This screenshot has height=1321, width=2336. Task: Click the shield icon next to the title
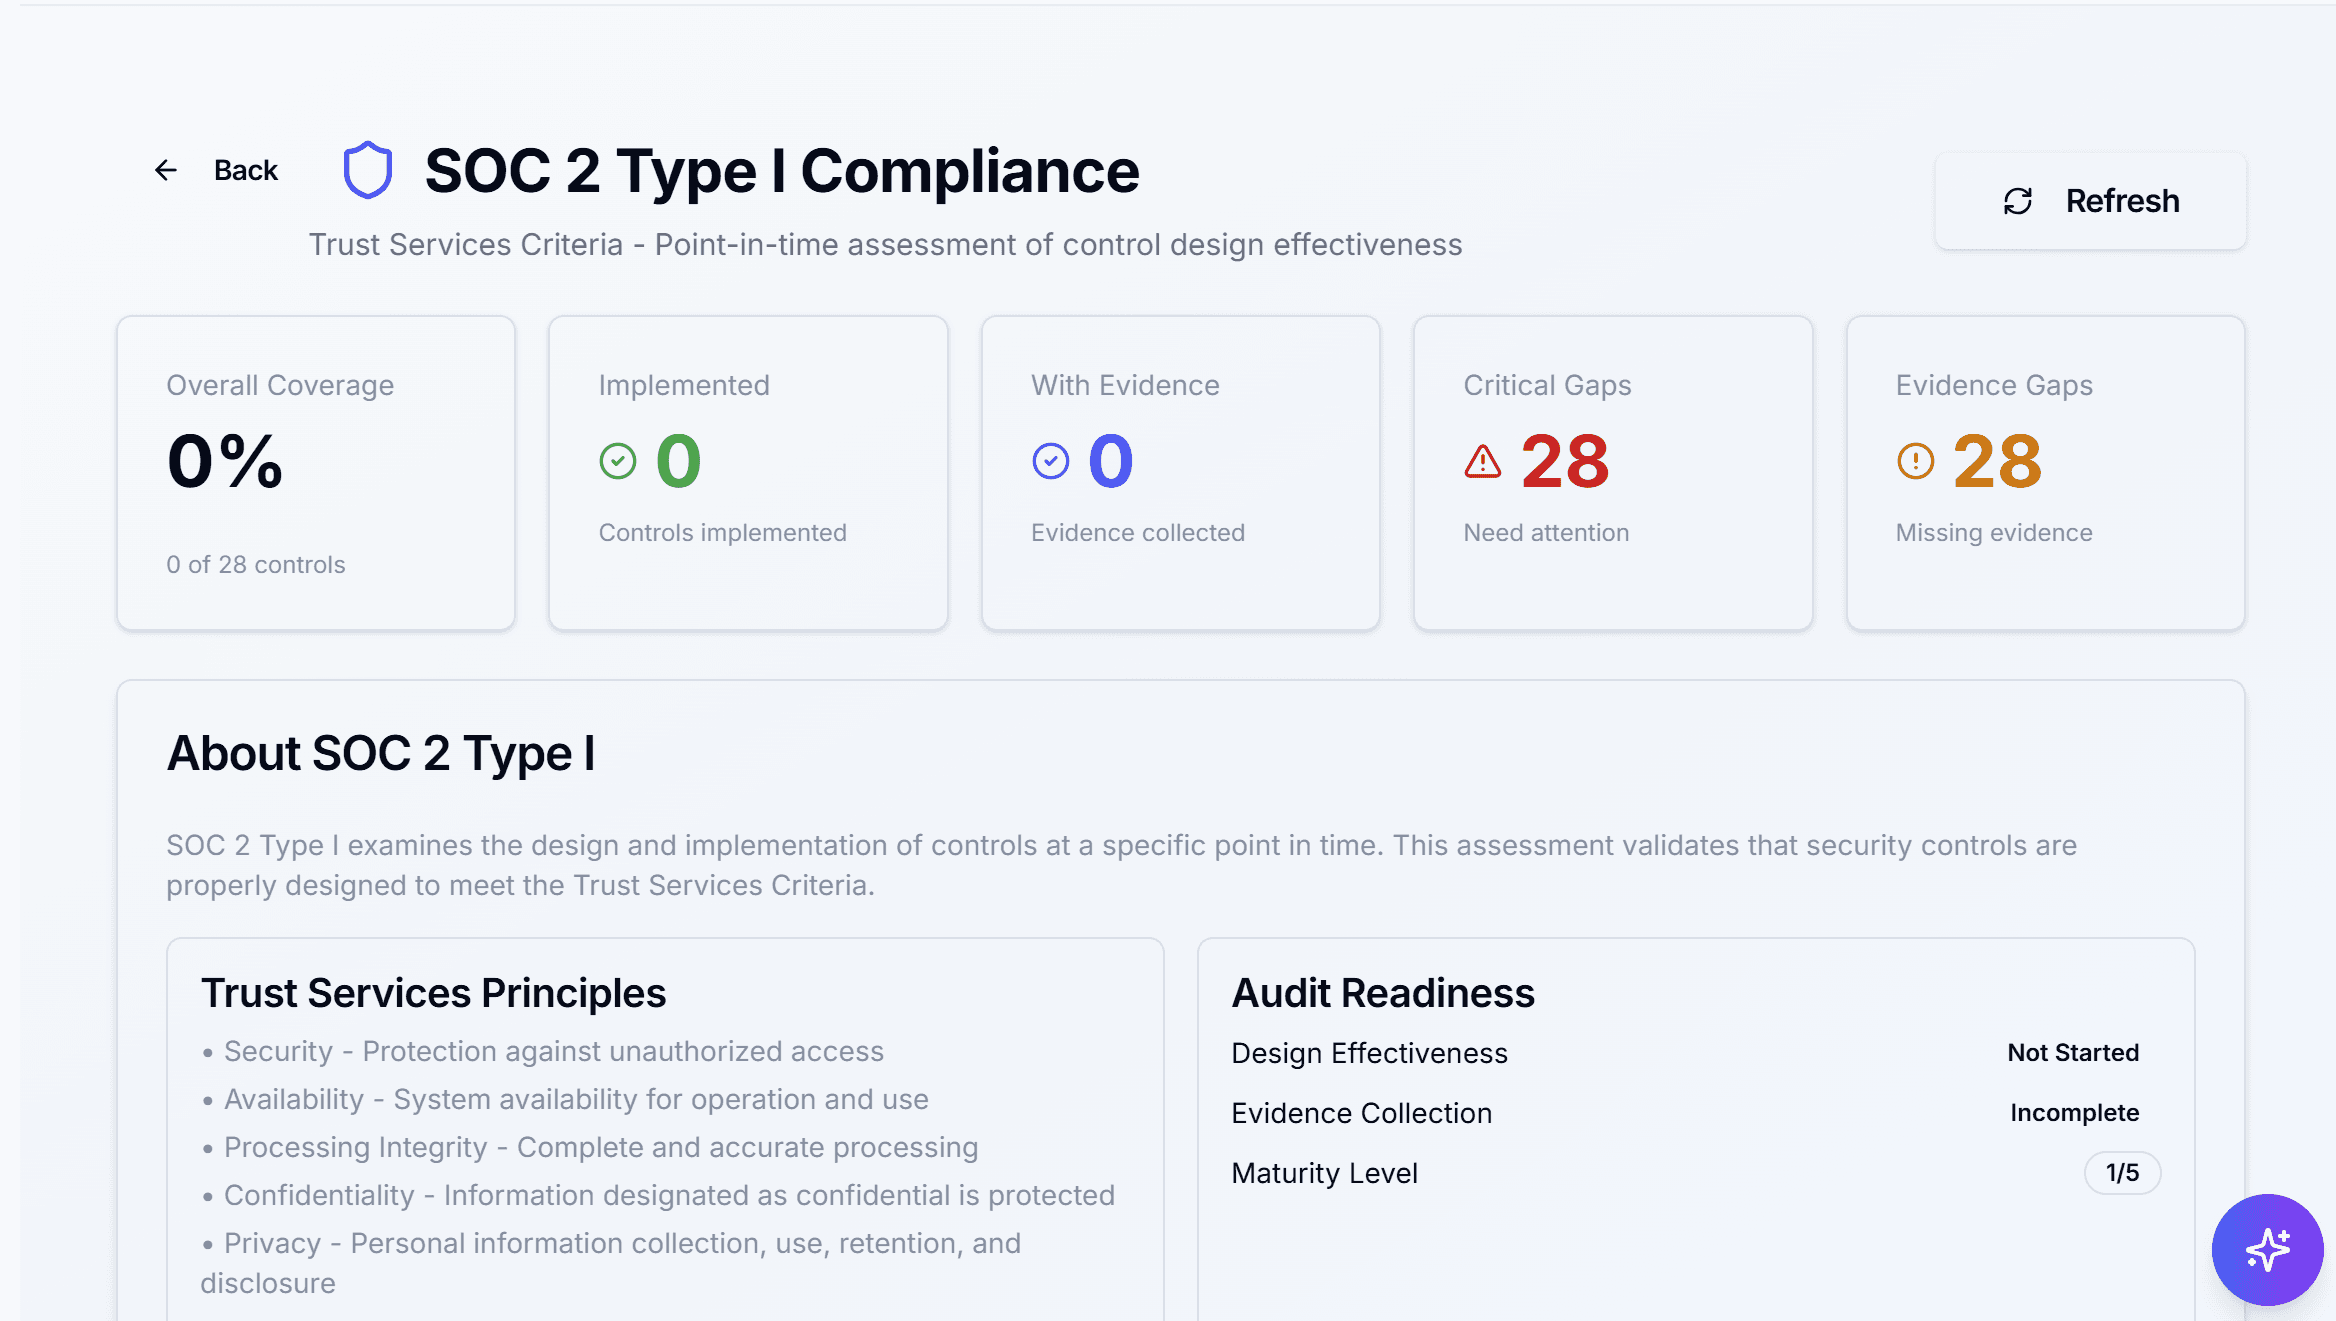point(367,171)
